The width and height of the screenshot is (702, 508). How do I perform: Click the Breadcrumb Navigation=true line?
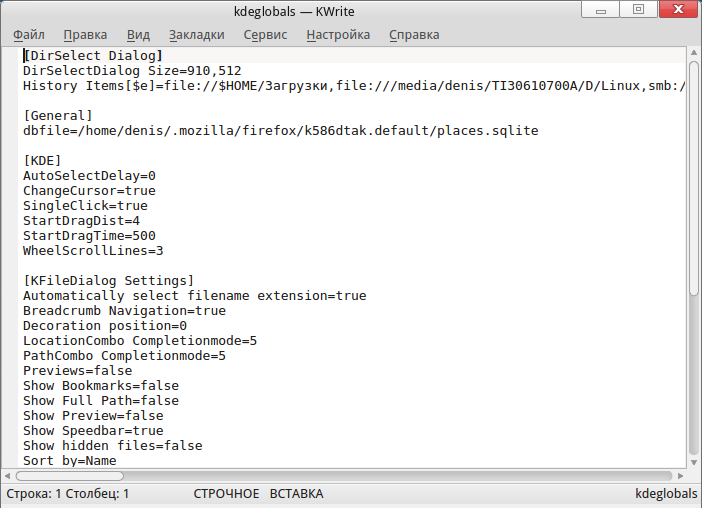(x=124, y=311)
